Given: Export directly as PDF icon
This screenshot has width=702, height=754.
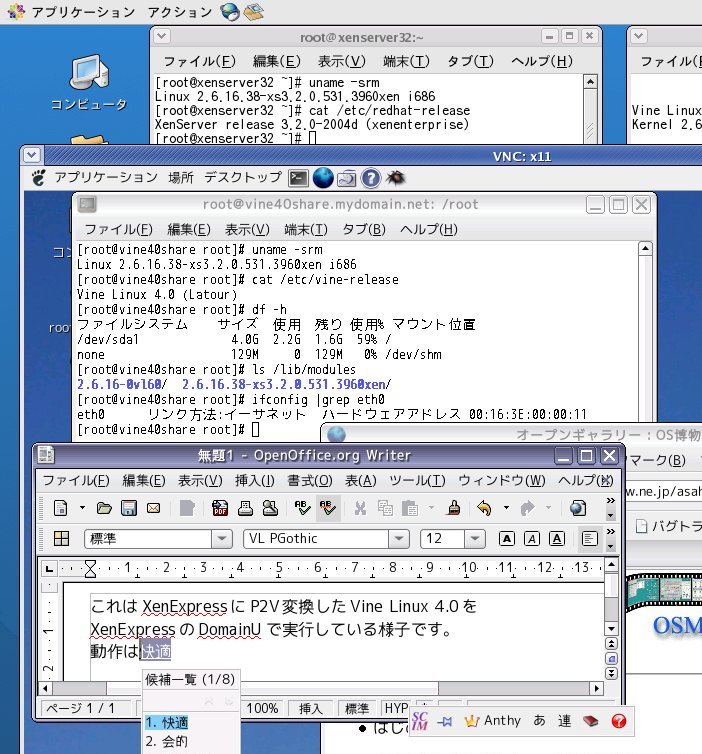Looking at the screenshot, I should tap(220, 508).
